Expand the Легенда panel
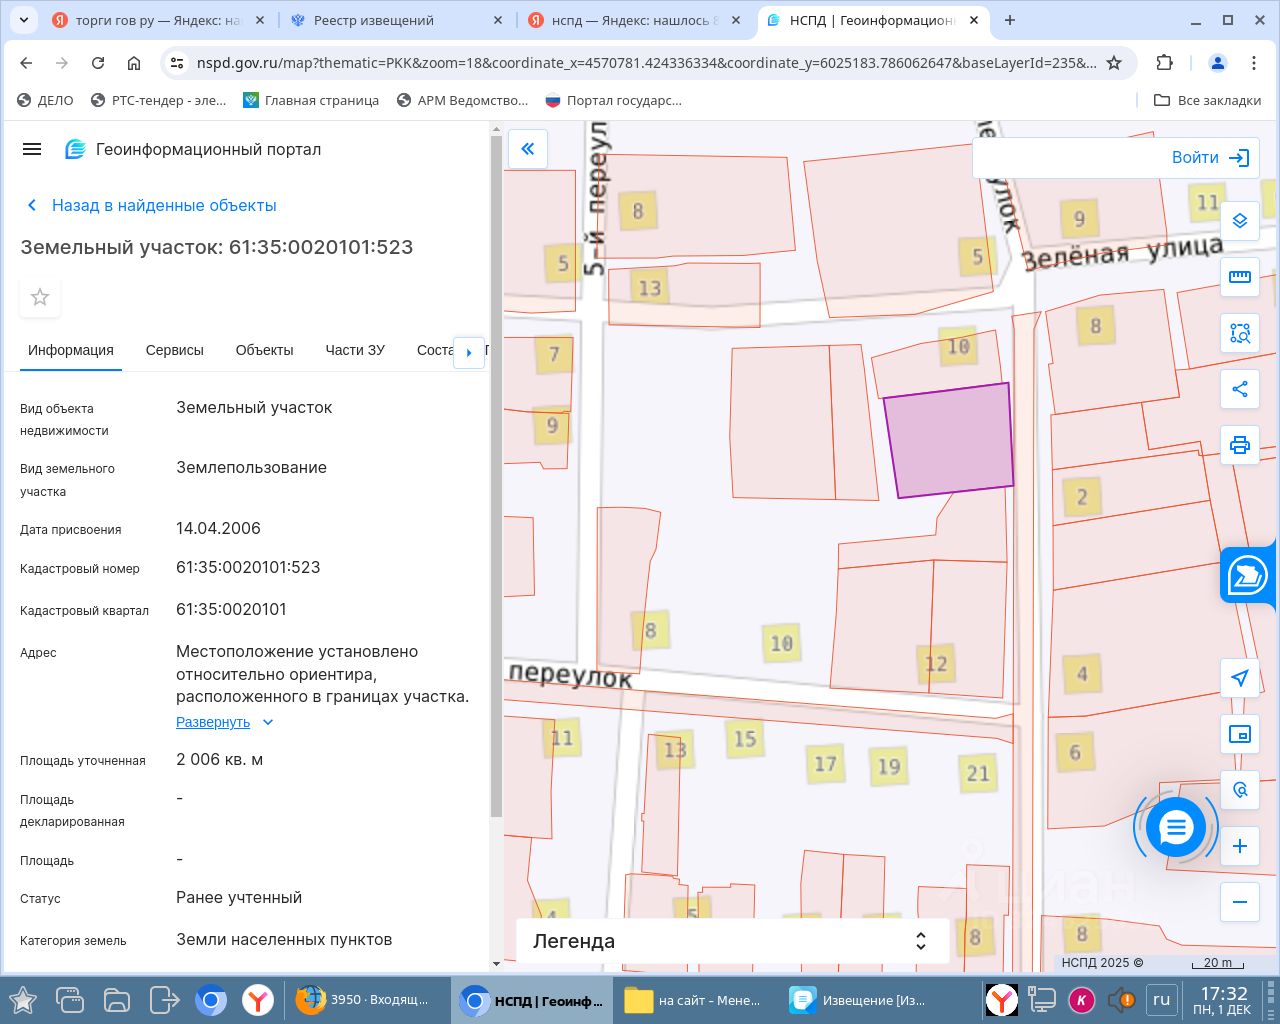This screenshot has width=1280, height=1024. point(732,941)
